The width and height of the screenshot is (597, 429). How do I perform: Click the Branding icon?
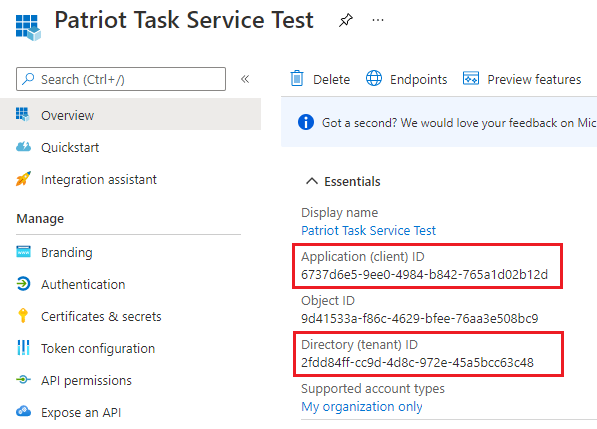click(x=23, y=252)
